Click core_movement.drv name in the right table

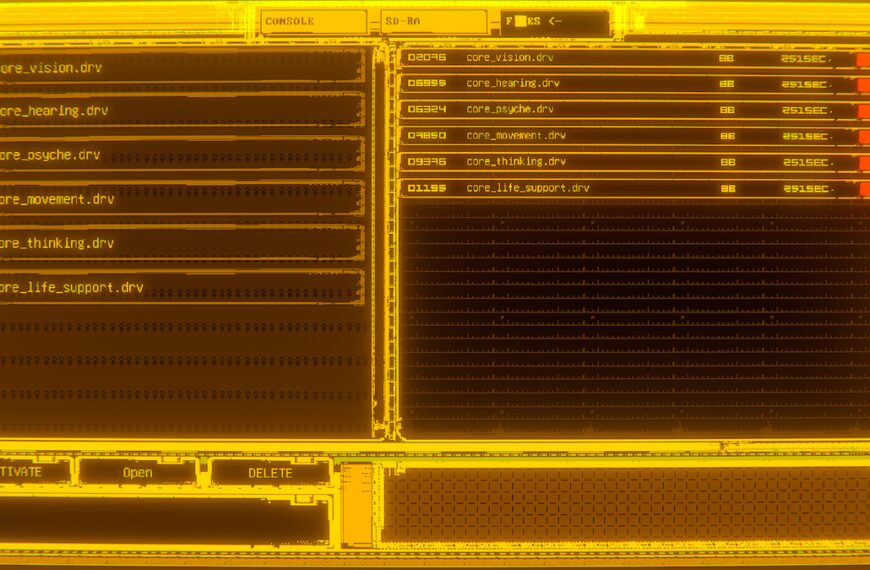[x=516, y=135]
